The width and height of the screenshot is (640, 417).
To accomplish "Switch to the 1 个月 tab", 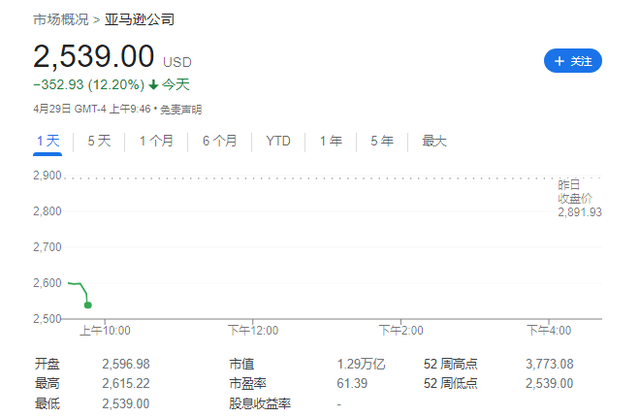I will [158, 141].
